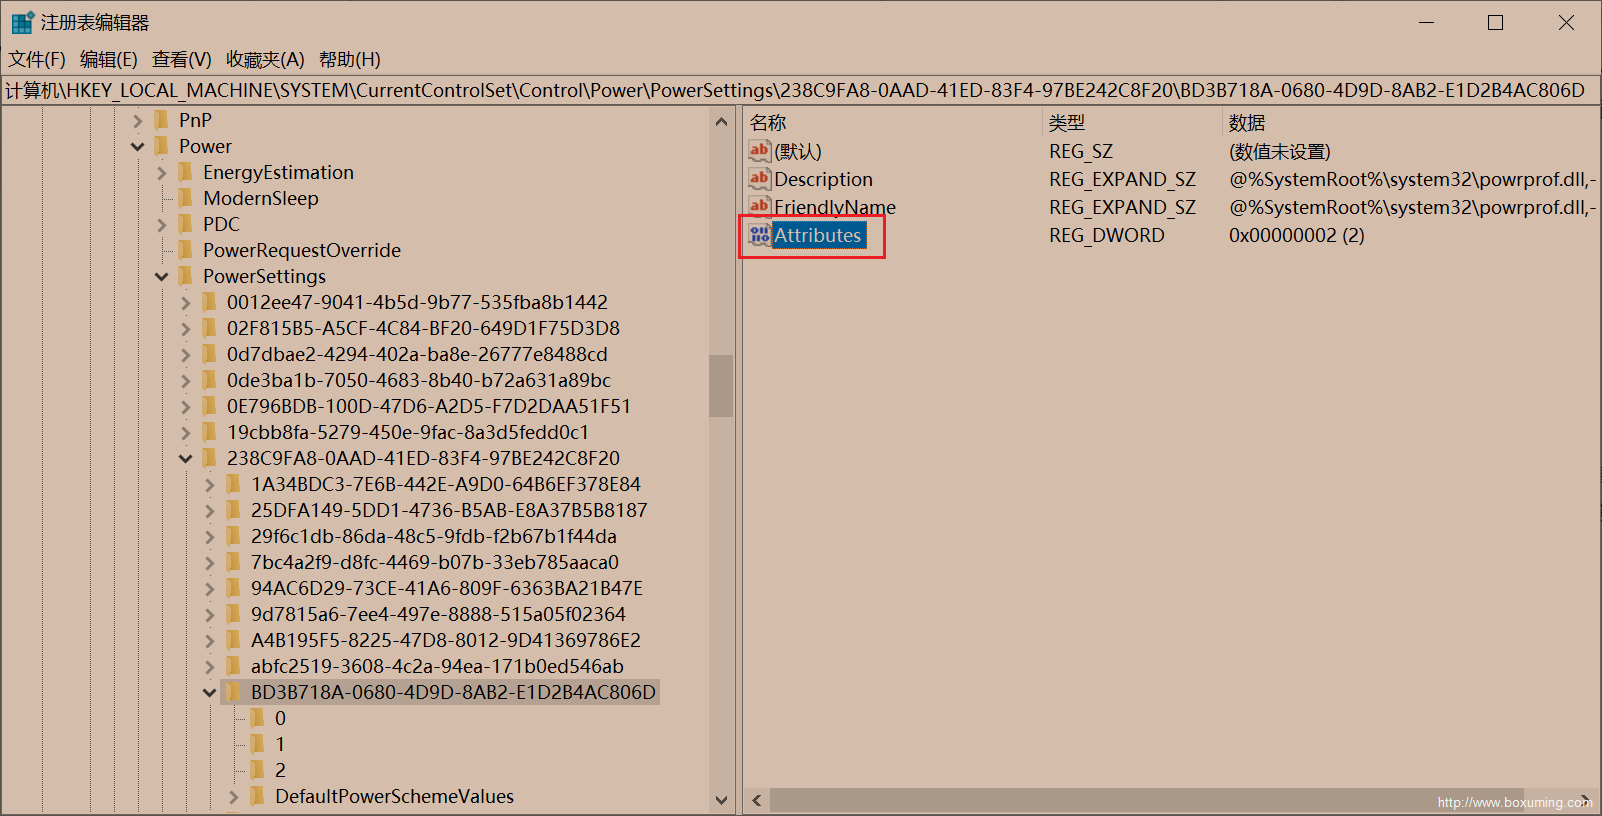Click the 9d7815a6-7ee4 folder icon
This screenshot has width=1602, height=816.
(234, 614)
